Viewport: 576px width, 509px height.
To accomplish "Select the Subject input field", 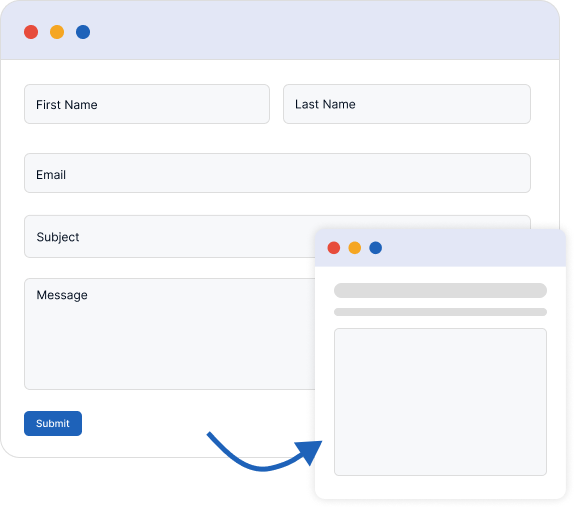I will [x=169, y=237].
